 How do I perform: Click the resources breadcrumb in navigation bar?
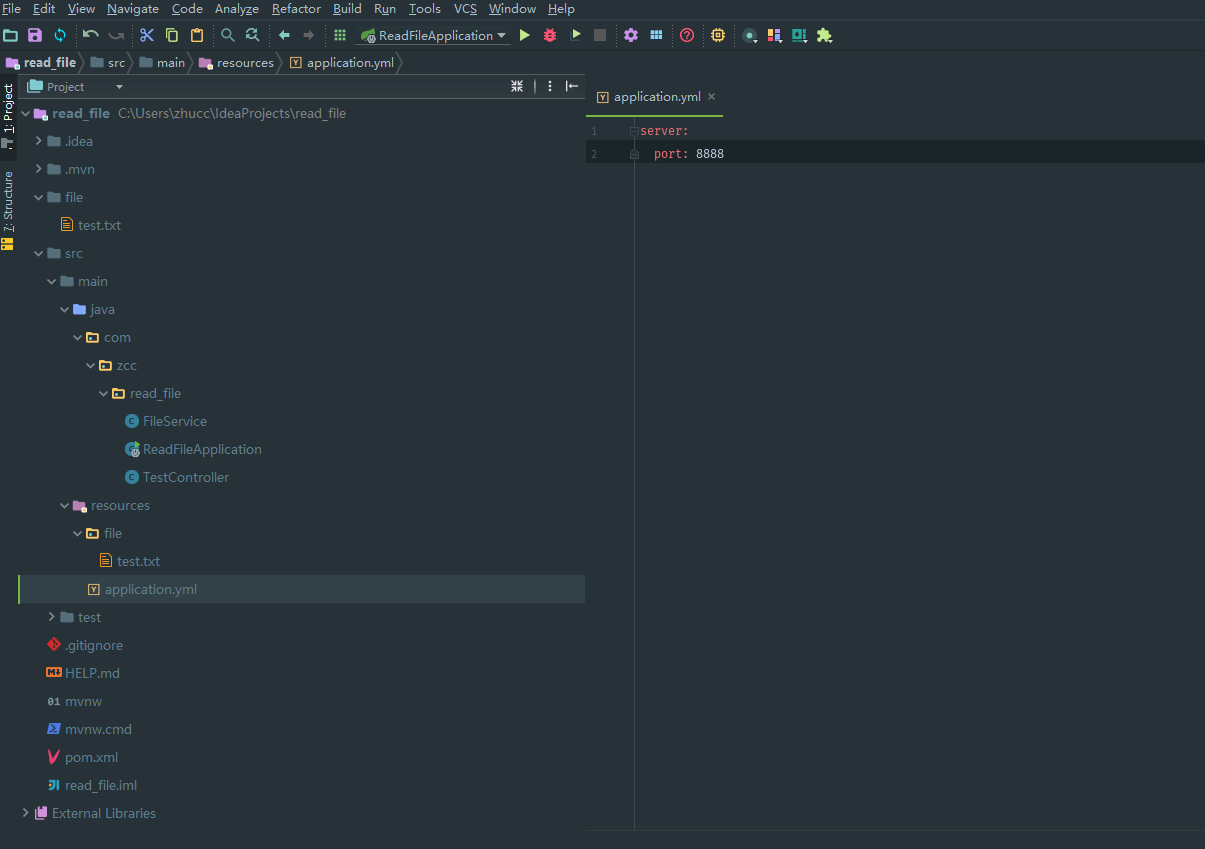coord(237,62)
